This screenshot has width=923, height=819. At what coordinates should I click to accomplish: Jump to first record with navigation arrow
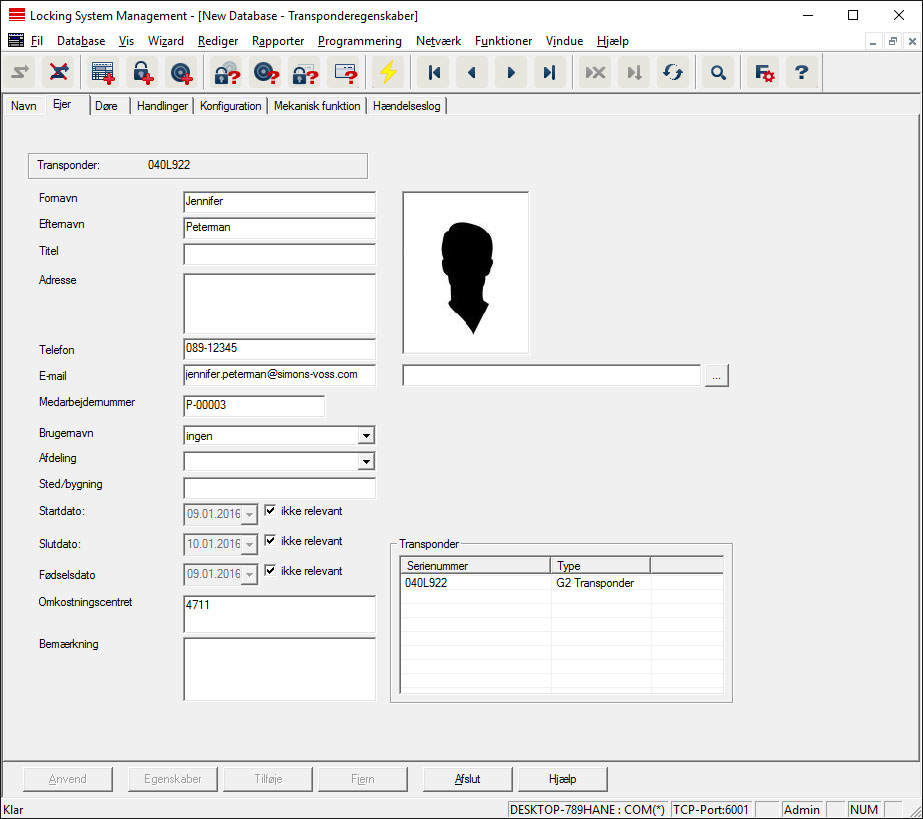(434, 73)
